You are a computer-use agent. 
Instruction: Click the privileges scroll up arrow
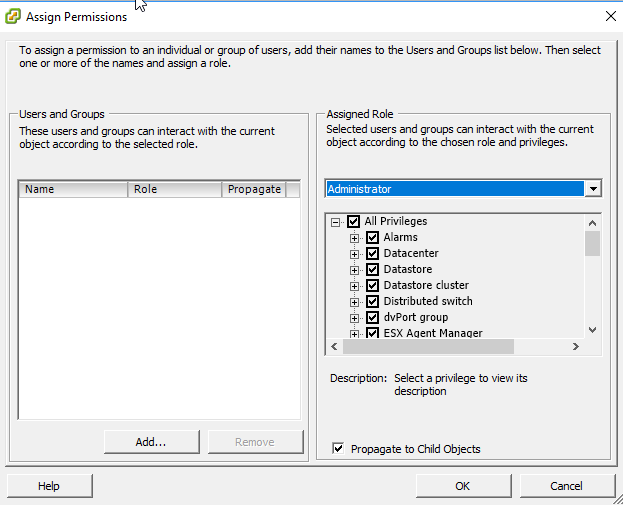coord(592,223)
